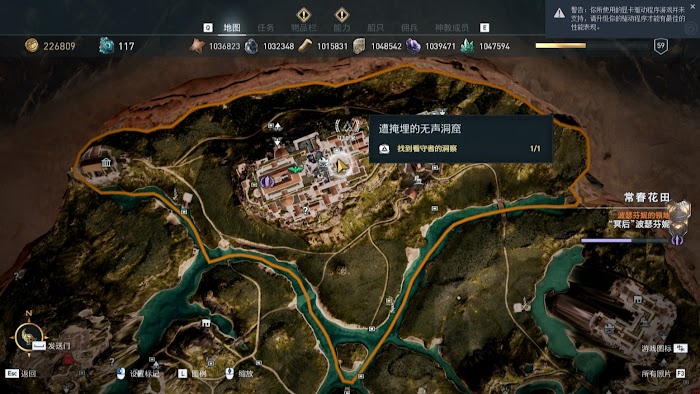The height and width of the screenshot is (394, 700).
Task: Click the green winged icon in the city
Action: click(295, 170)
